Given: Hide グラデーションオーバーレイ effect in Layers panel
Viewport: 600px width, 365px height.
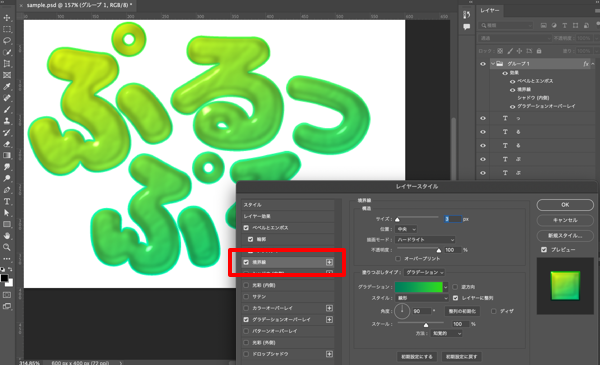Looking at the screenshot, I should click(x=512, y=106).
